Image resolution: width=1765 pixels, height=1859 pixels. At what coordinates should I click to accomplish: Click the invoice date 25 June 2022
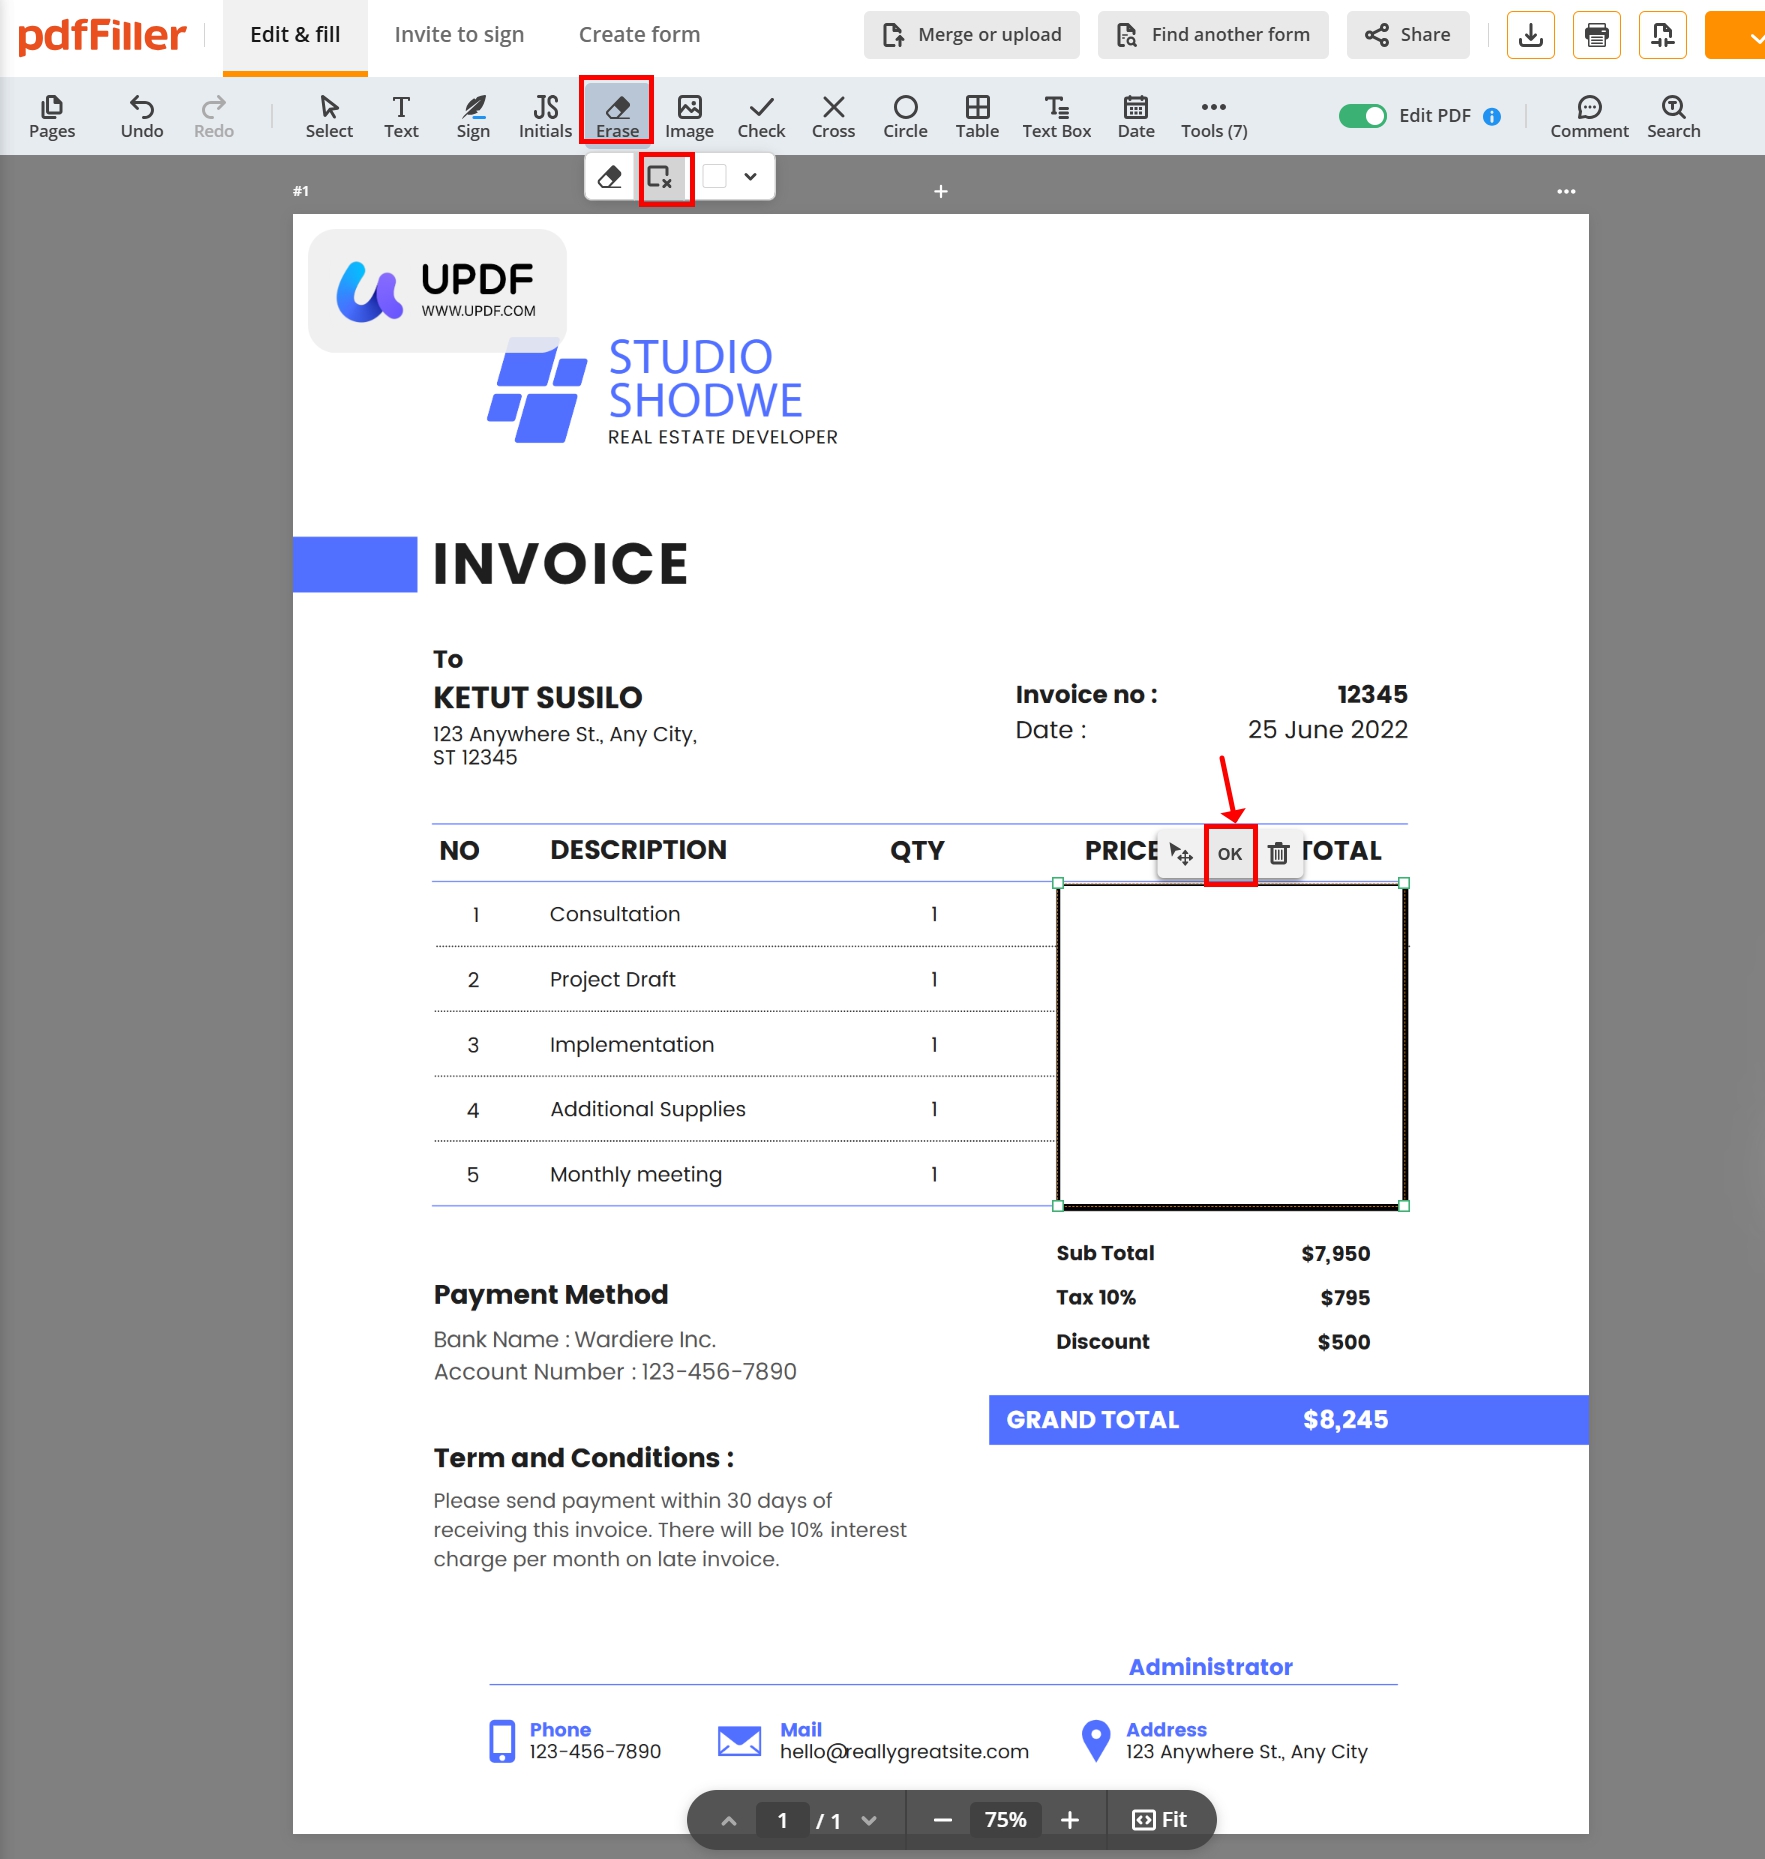click(x=1328, y=730)
